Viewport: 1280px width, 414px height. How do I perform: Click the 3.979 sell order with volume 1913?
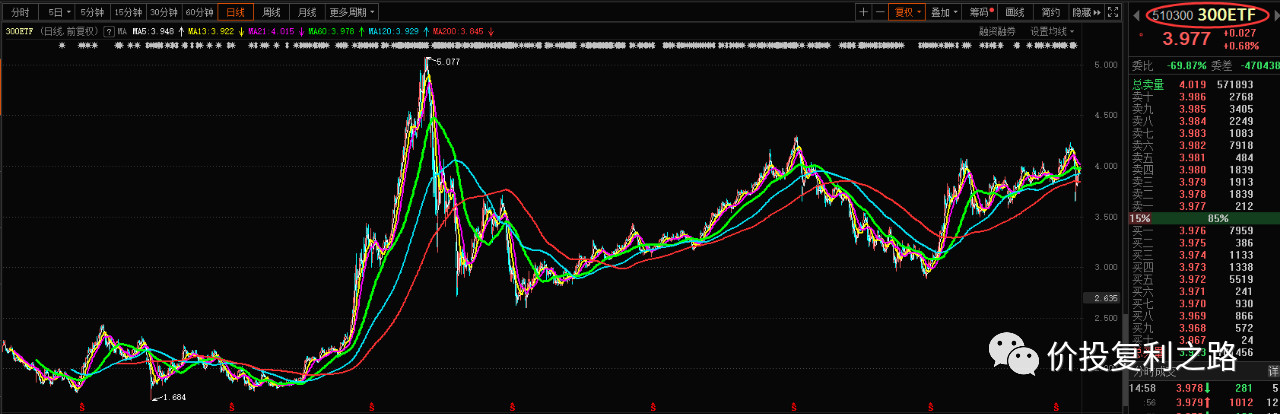[1205, 182]
